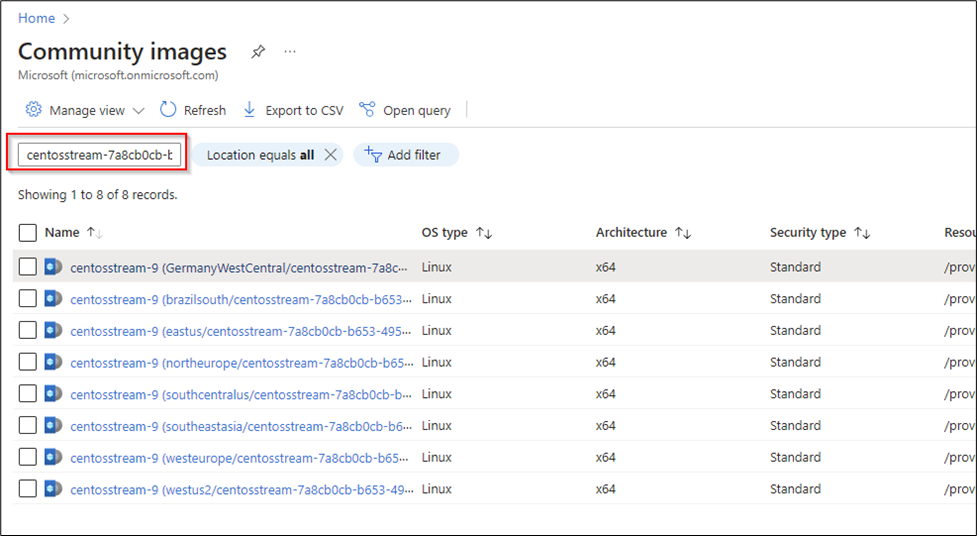
Task: Go to Home breadcrumb
Action: point(36,18)
